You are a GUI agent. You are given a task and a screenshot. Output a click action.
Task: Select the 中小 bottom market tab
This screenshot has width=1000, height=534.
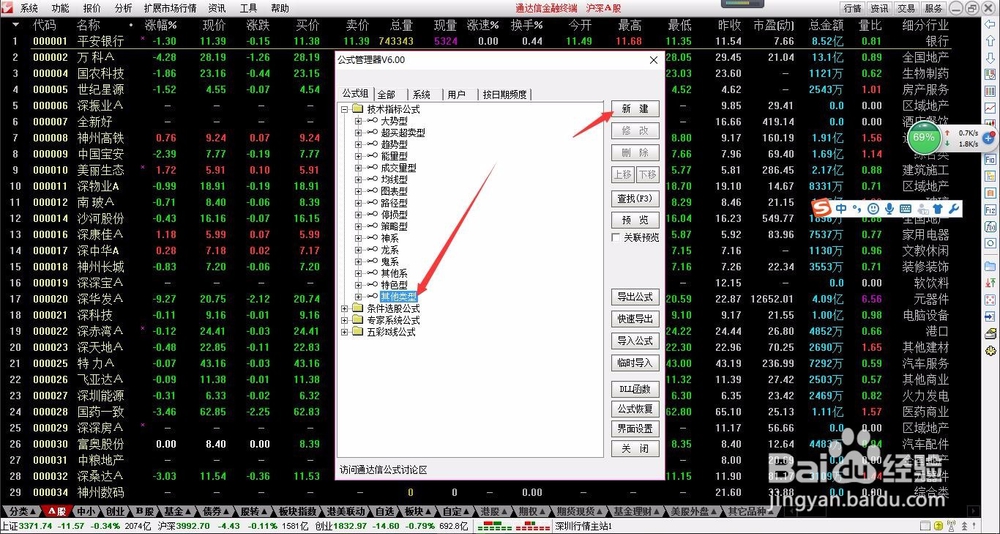pos(86,512)
